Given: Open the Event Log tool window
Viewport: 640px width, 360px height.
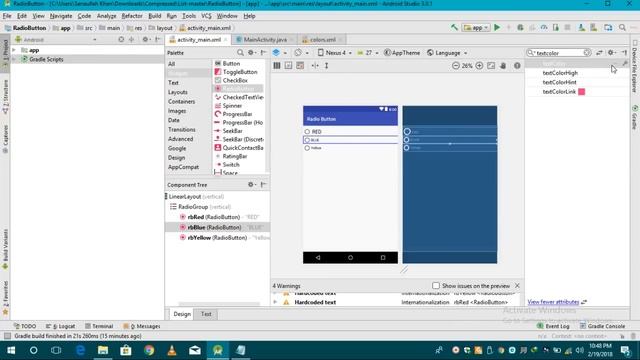Looking at the screenshot, I should coord(553,326).
